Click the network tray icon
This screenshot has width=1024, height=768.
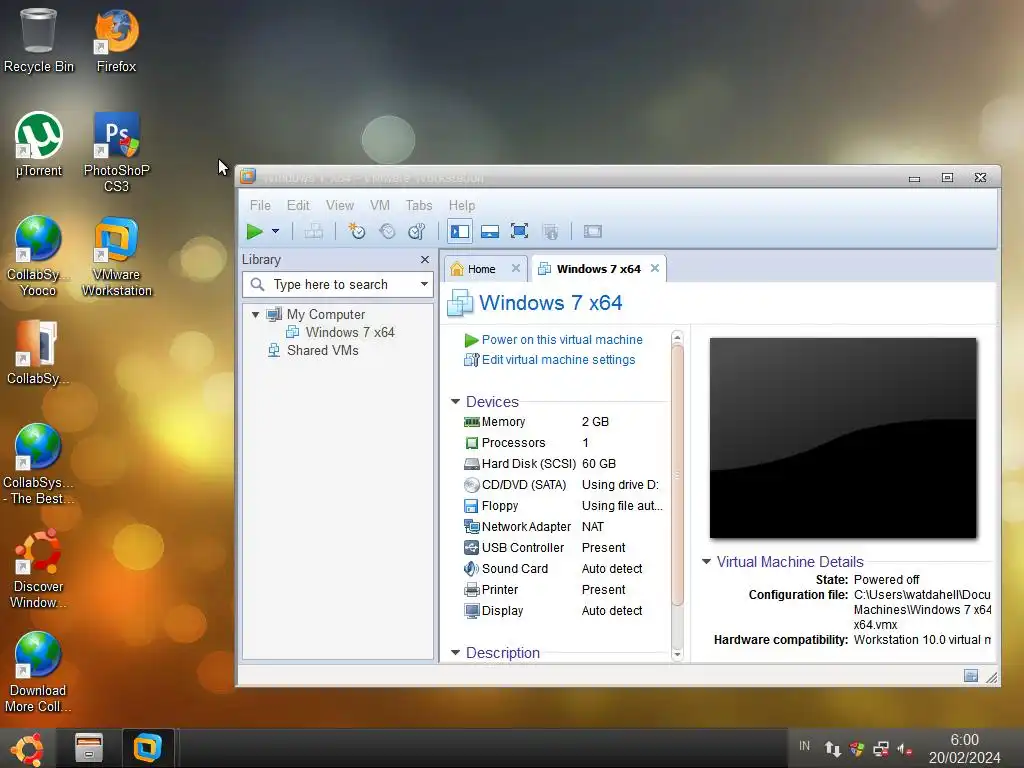point(881,749)
